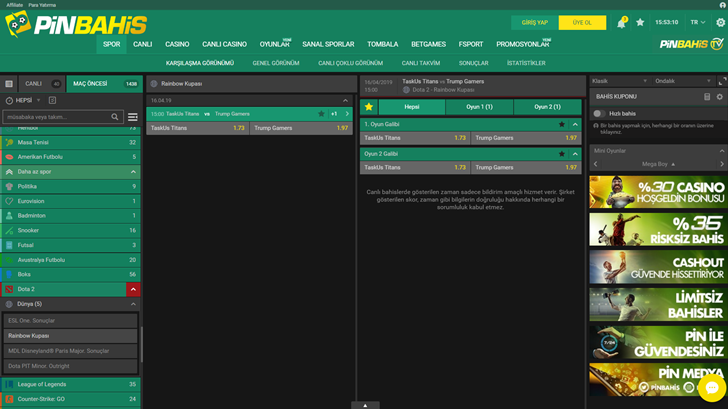Open SANAL SPORLAR menu
The height and width of the screenshot is (409, 728).
[328, 45]
